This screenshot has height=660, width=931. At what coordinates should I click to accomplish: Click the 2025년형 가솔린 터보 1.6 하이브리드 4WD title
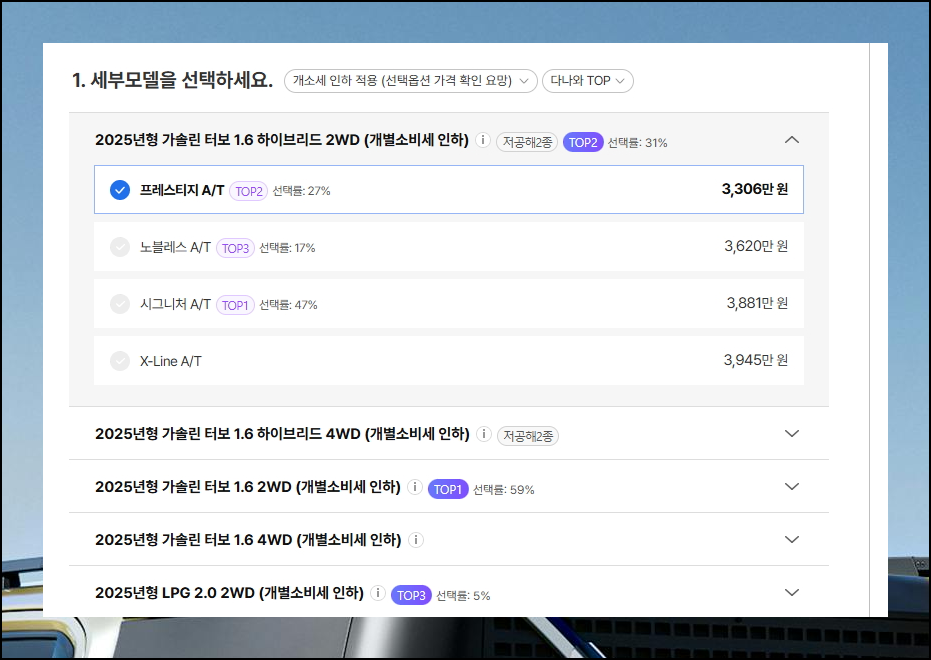point(283,434)
